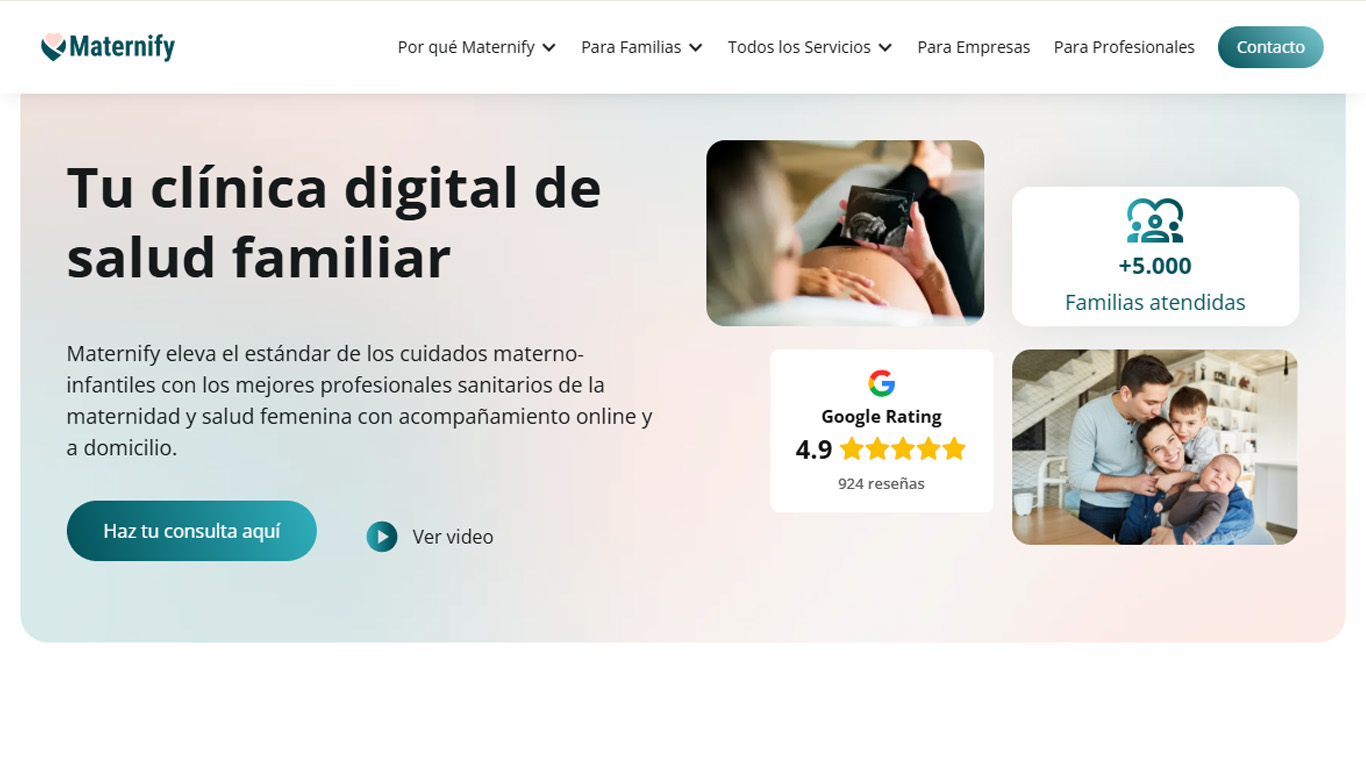Click Haz tu consulta aquí button
Image resolution: width=1366 pixels, height=768 pixels.
192,531
